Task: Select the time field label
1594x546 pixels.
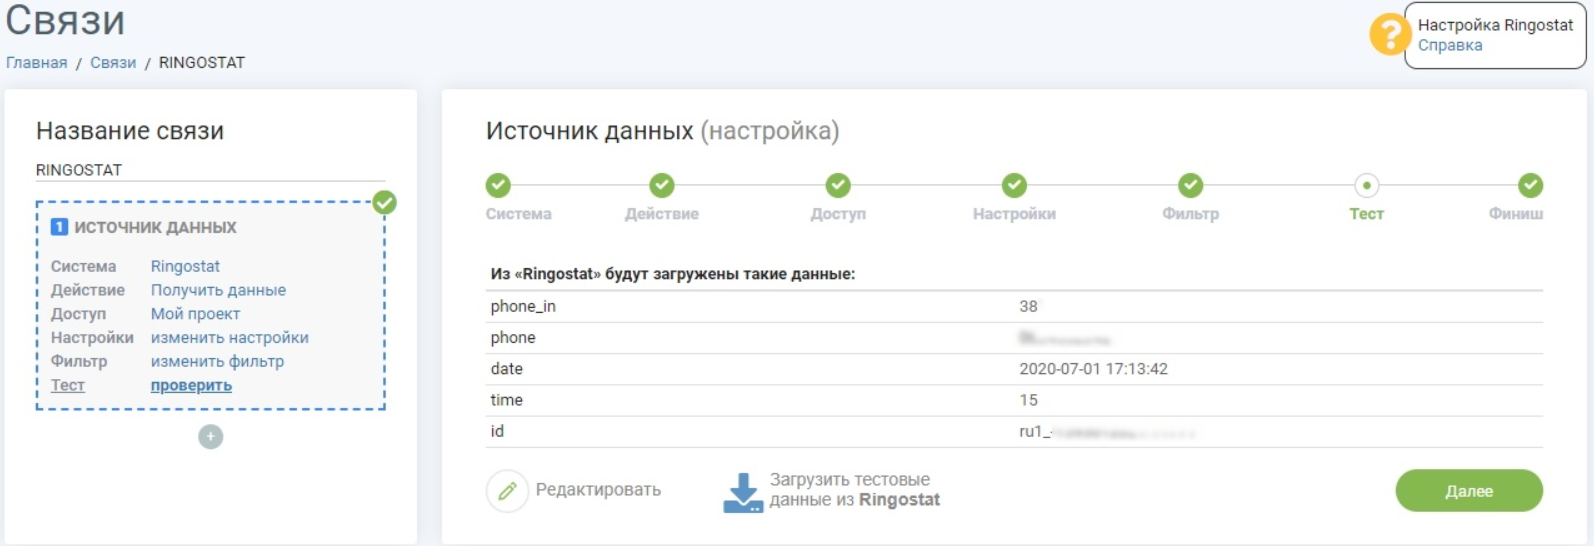Action: (x=506, y=400)
